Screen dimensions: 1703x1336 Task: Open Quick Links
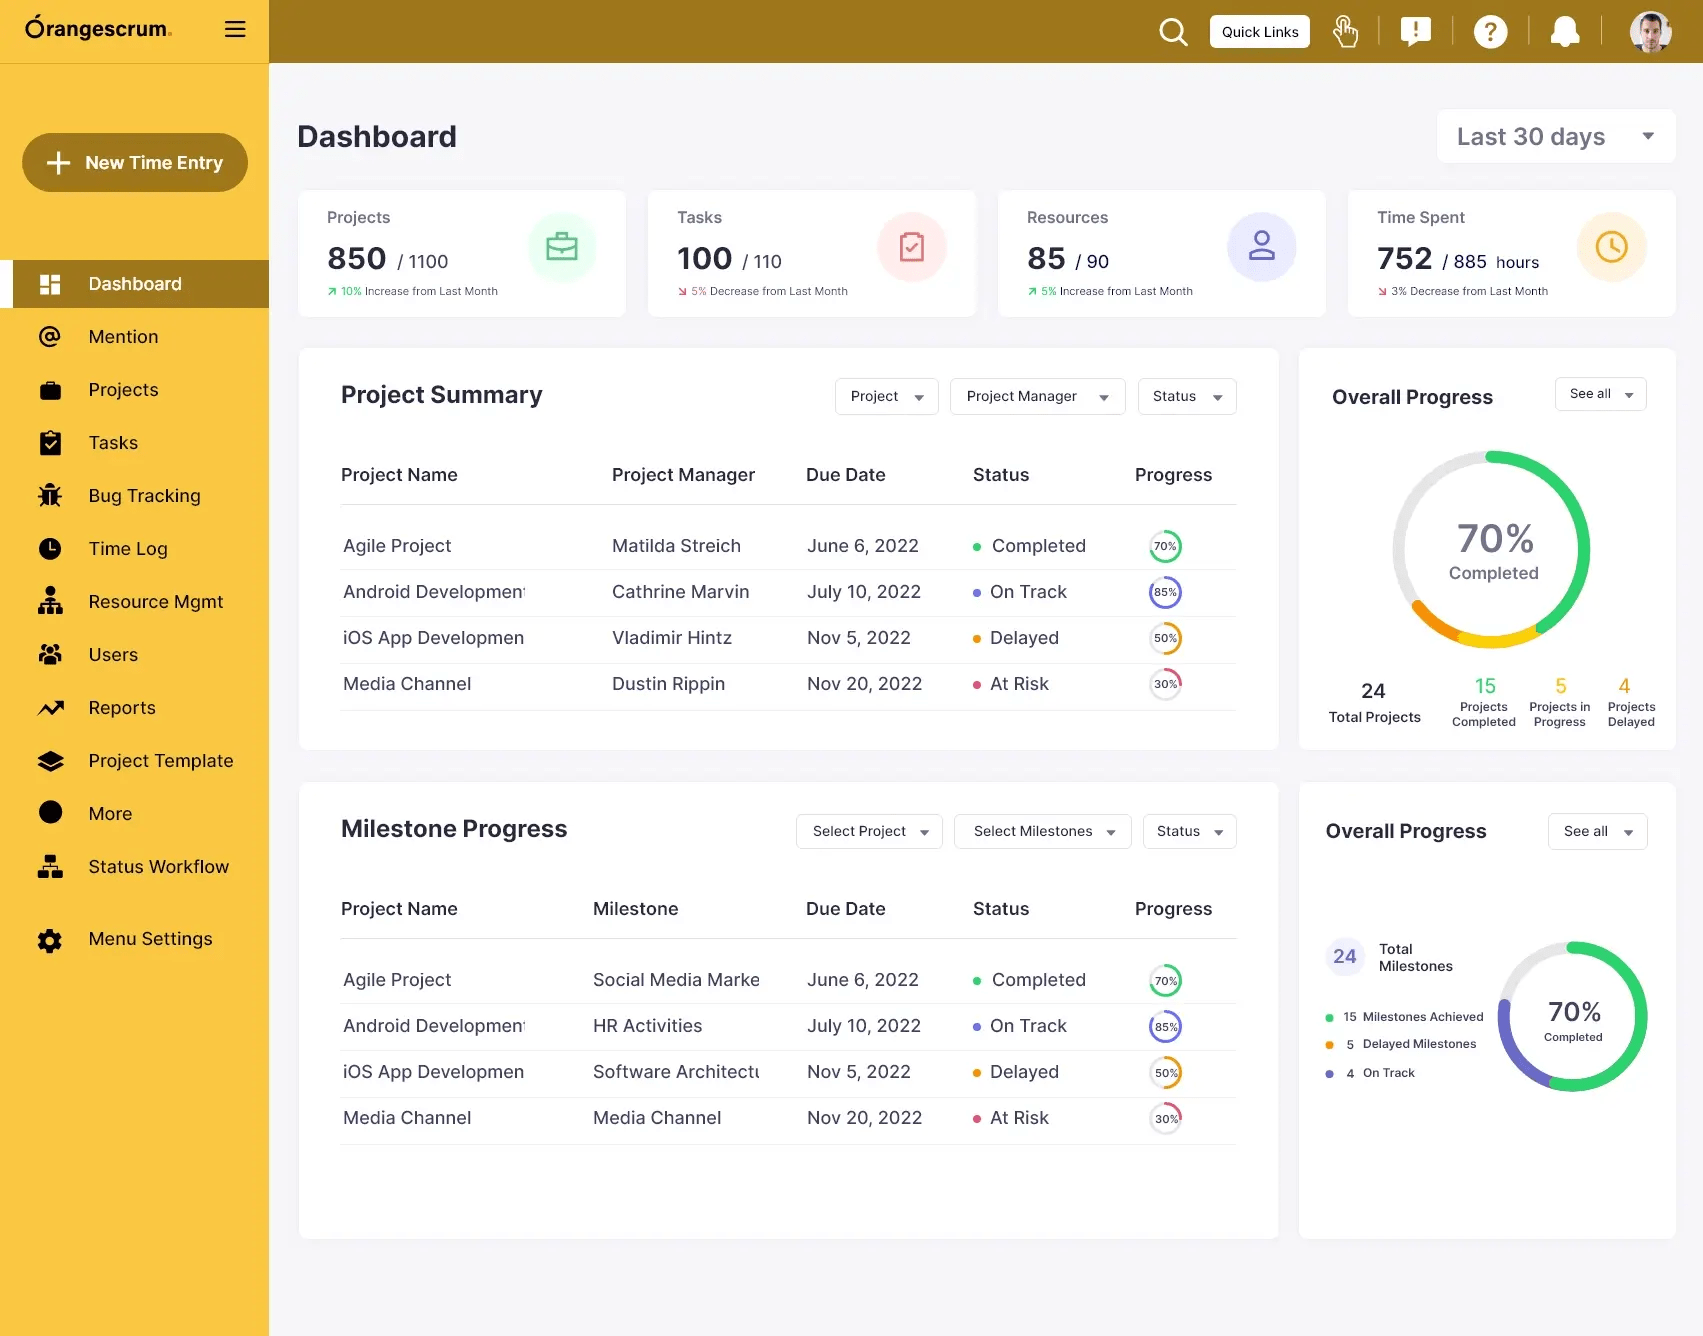(1259, 31)
